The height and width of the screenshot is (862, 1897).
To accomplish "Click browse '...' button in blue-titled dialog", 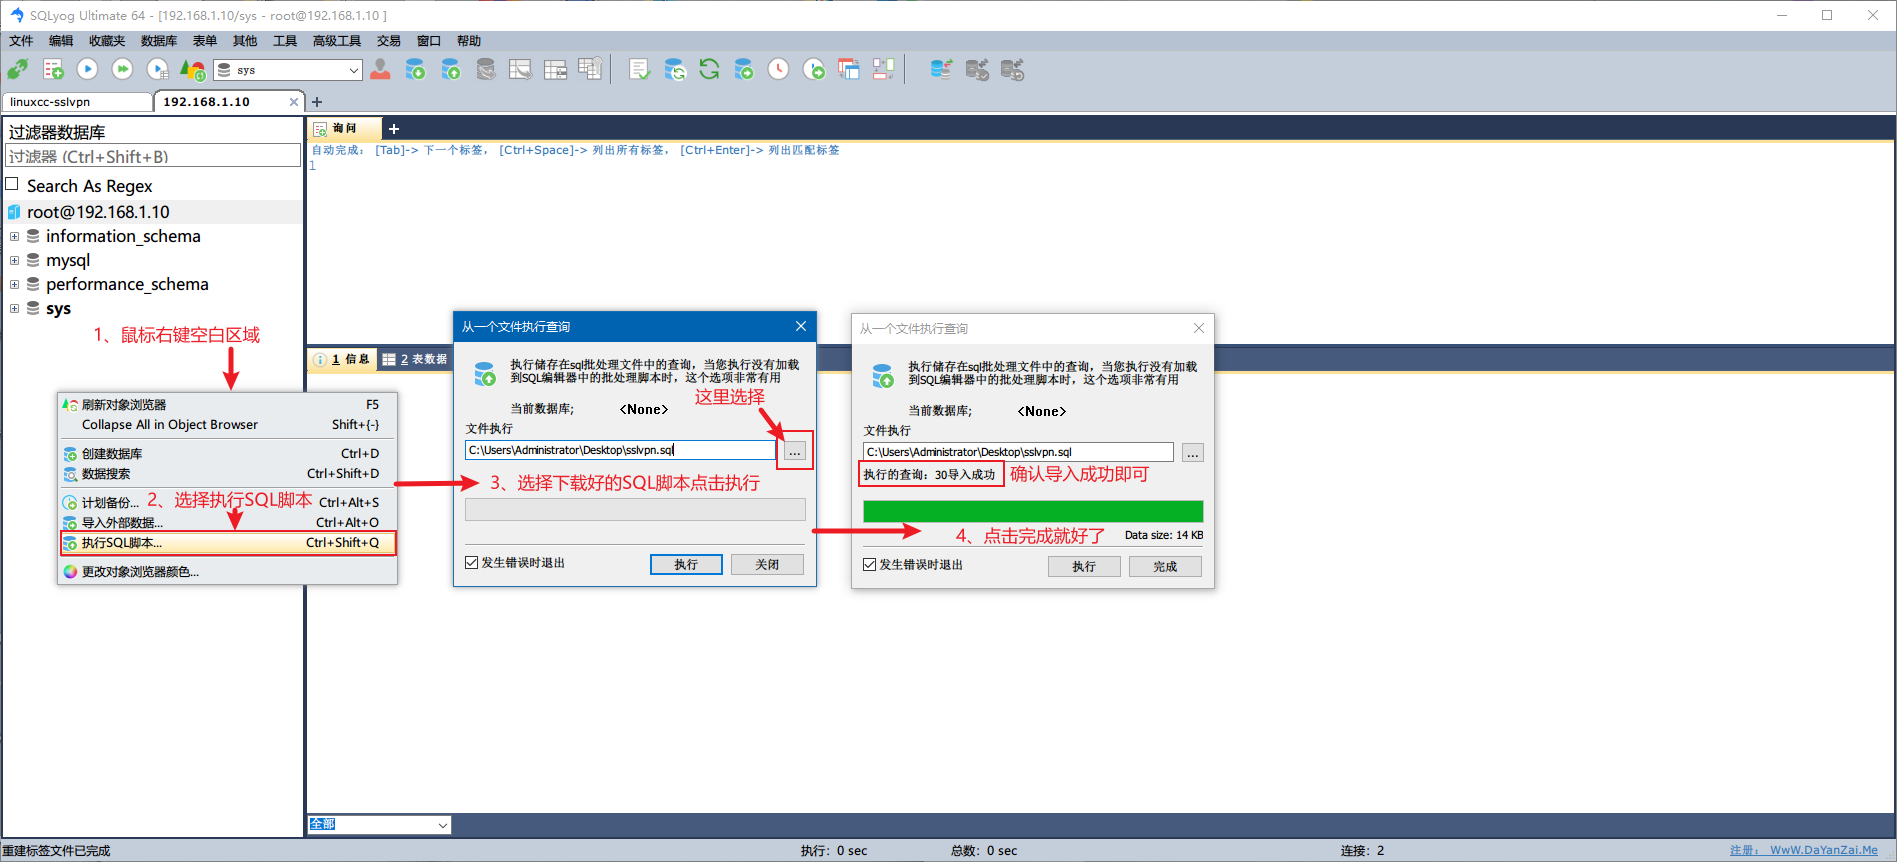I will pyautogui.click(x=795, y=451).
